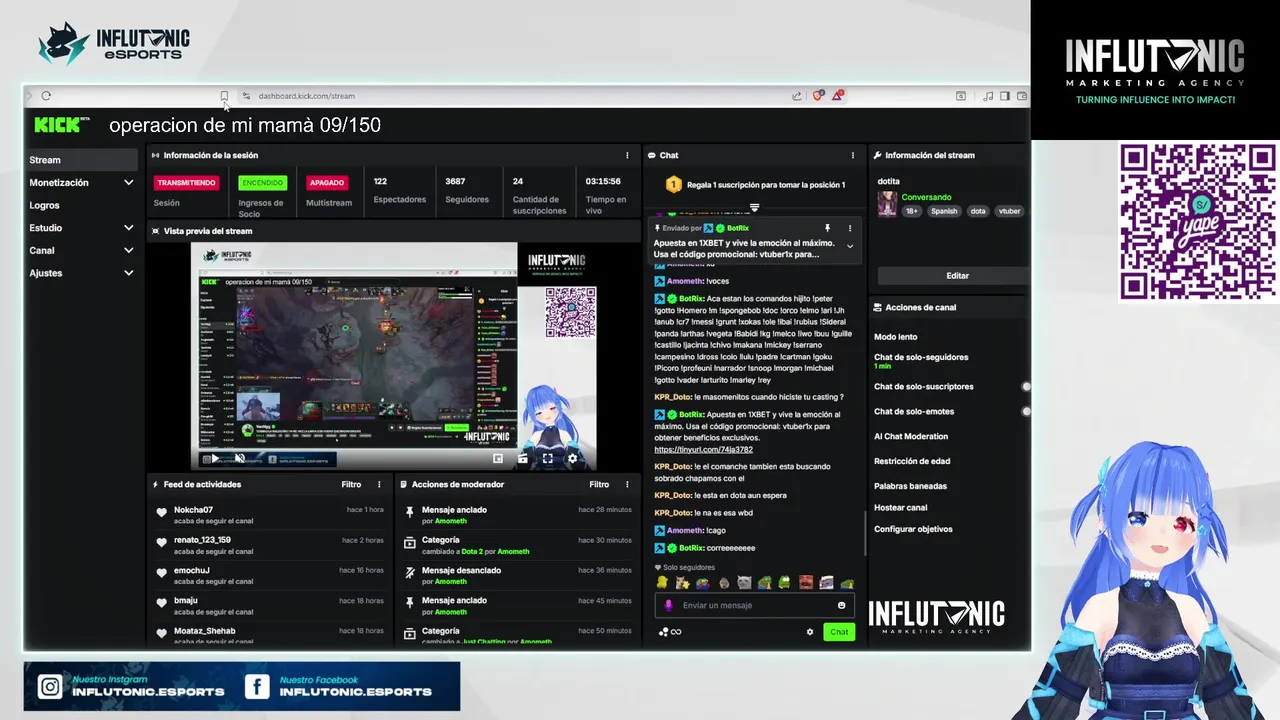Open the Brave Shields lion icon
Screen dimensions: 1280x720
click(818, 96)
